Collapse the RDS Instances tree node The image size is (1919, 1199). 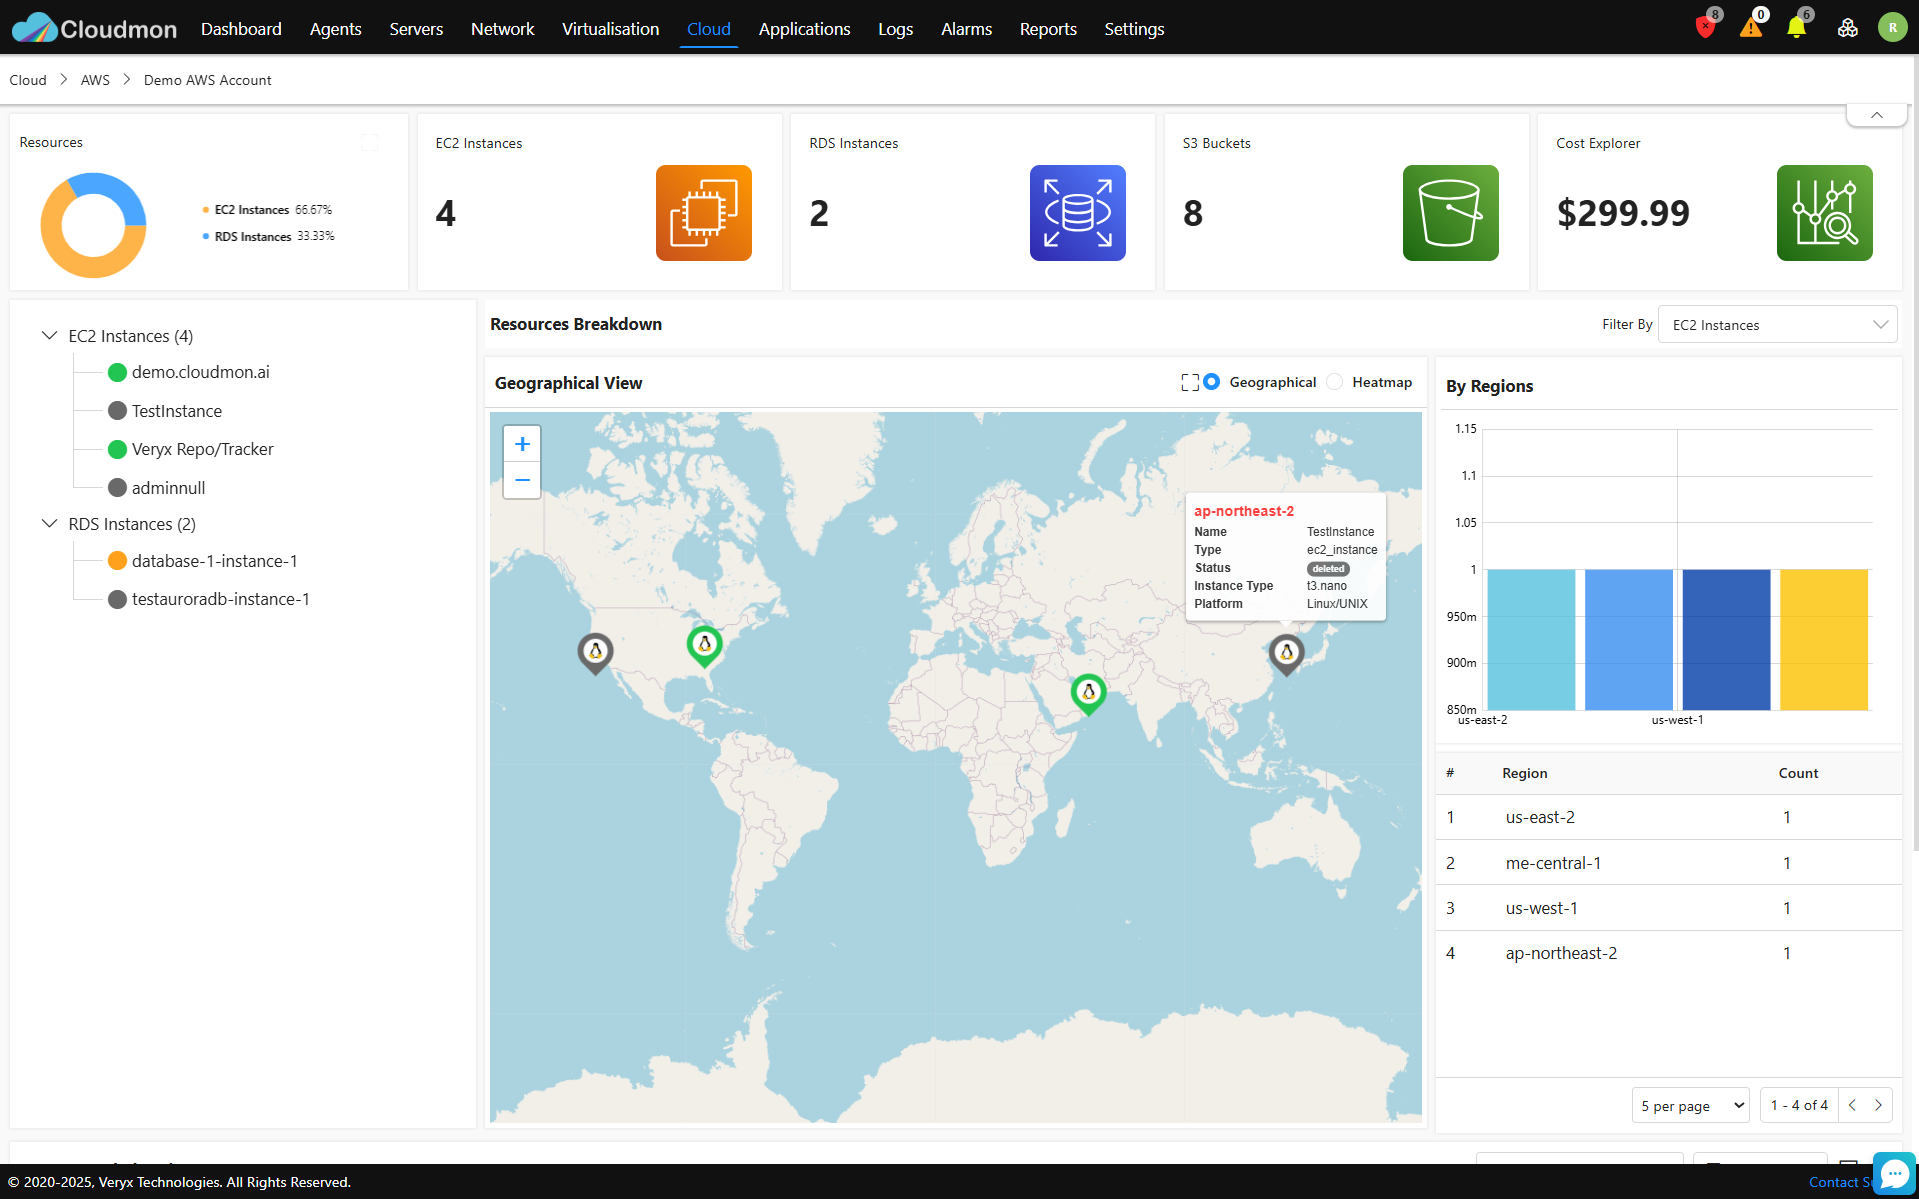pos(49,524)
